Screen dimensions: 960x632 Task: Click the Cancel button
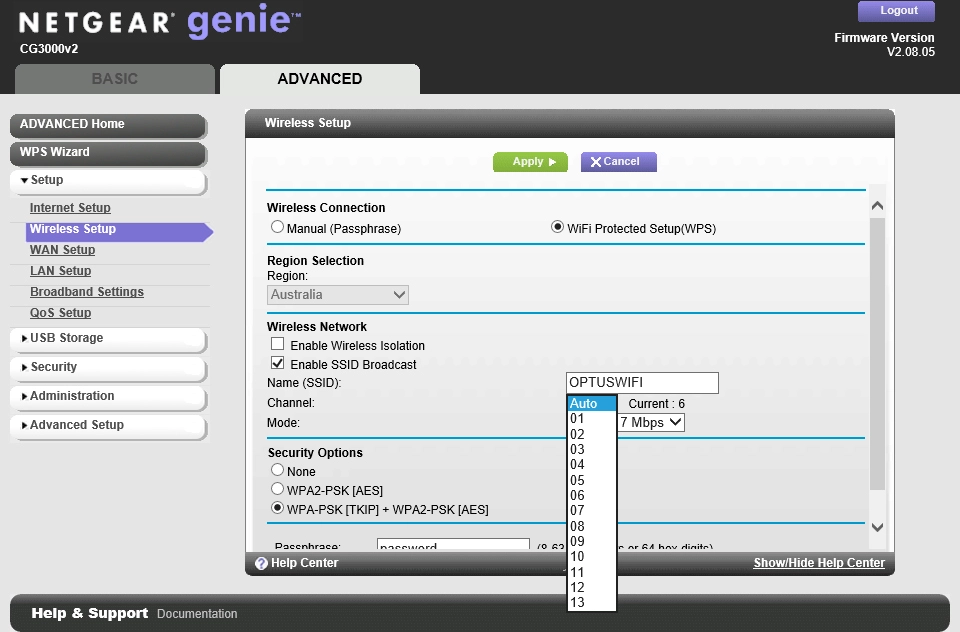(617, 162)
